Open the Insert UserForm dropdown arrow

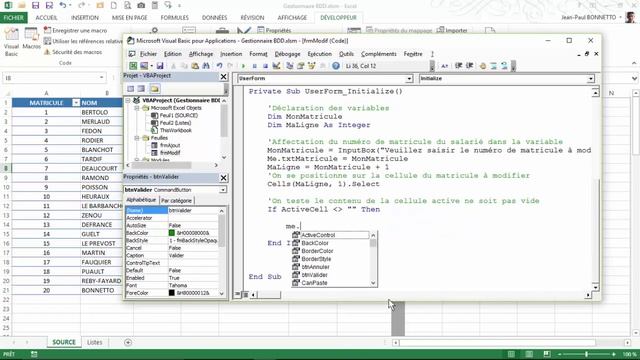pyautogui.click(x=151, y=66)
